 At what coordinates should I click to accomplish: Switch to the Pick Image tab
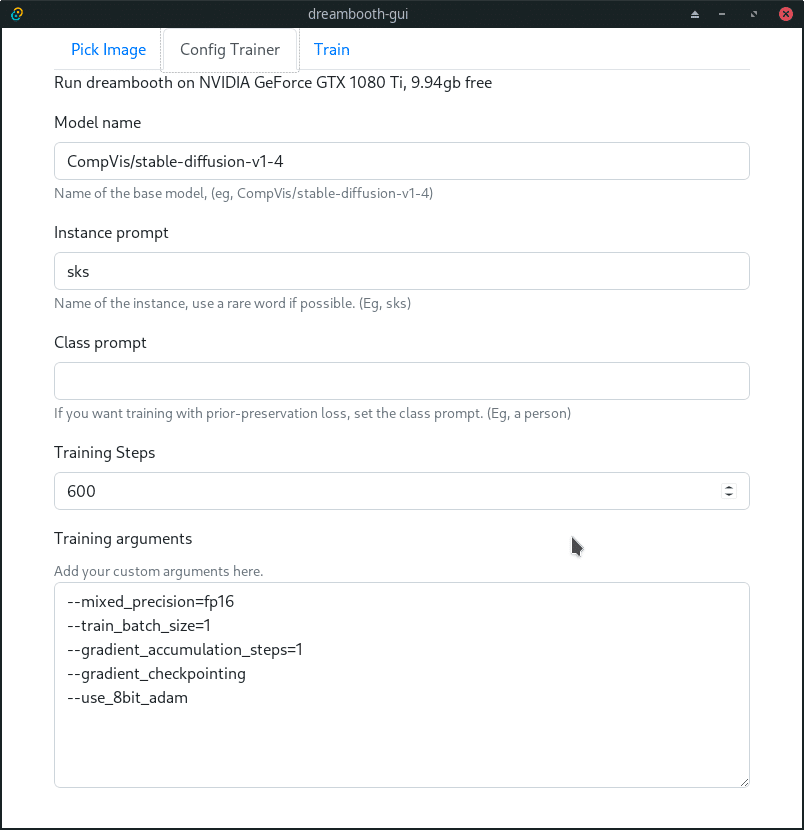[108, 50]
